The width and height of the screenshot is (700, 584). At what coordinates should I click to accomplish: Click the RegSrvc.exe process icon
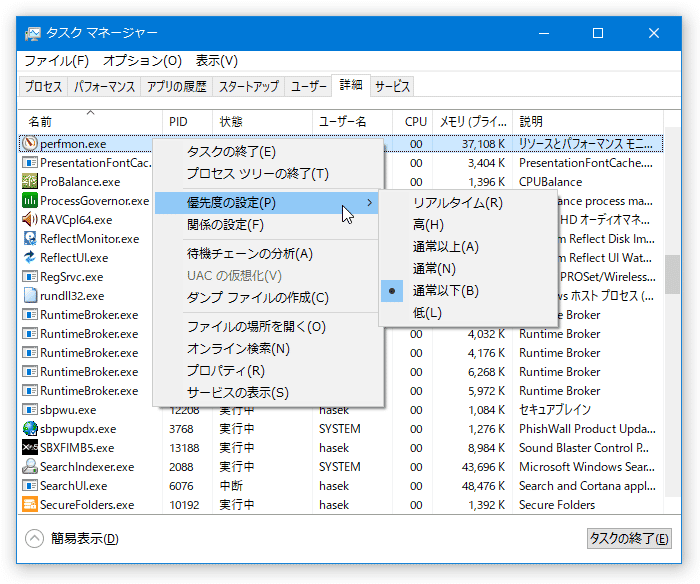tap(30, 276)
